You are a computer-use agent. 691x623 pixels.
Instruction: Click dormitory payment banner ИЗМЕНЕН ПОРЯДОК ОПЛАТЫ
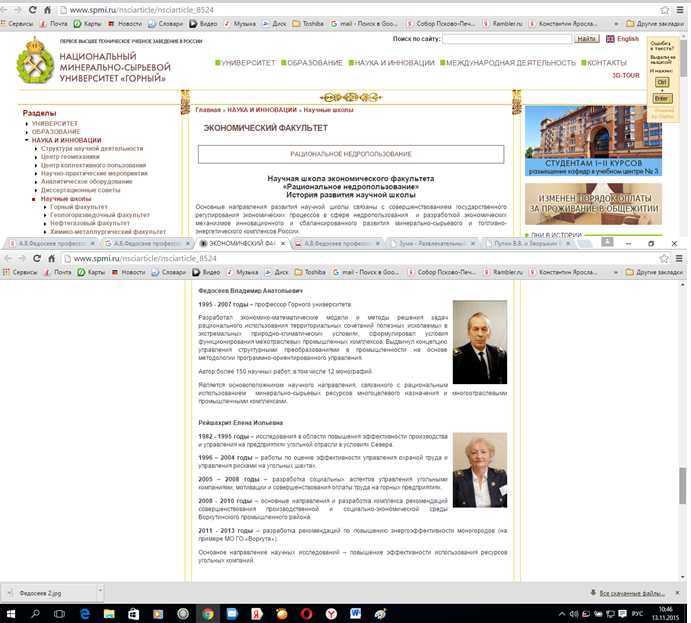(x=593, y=204)
